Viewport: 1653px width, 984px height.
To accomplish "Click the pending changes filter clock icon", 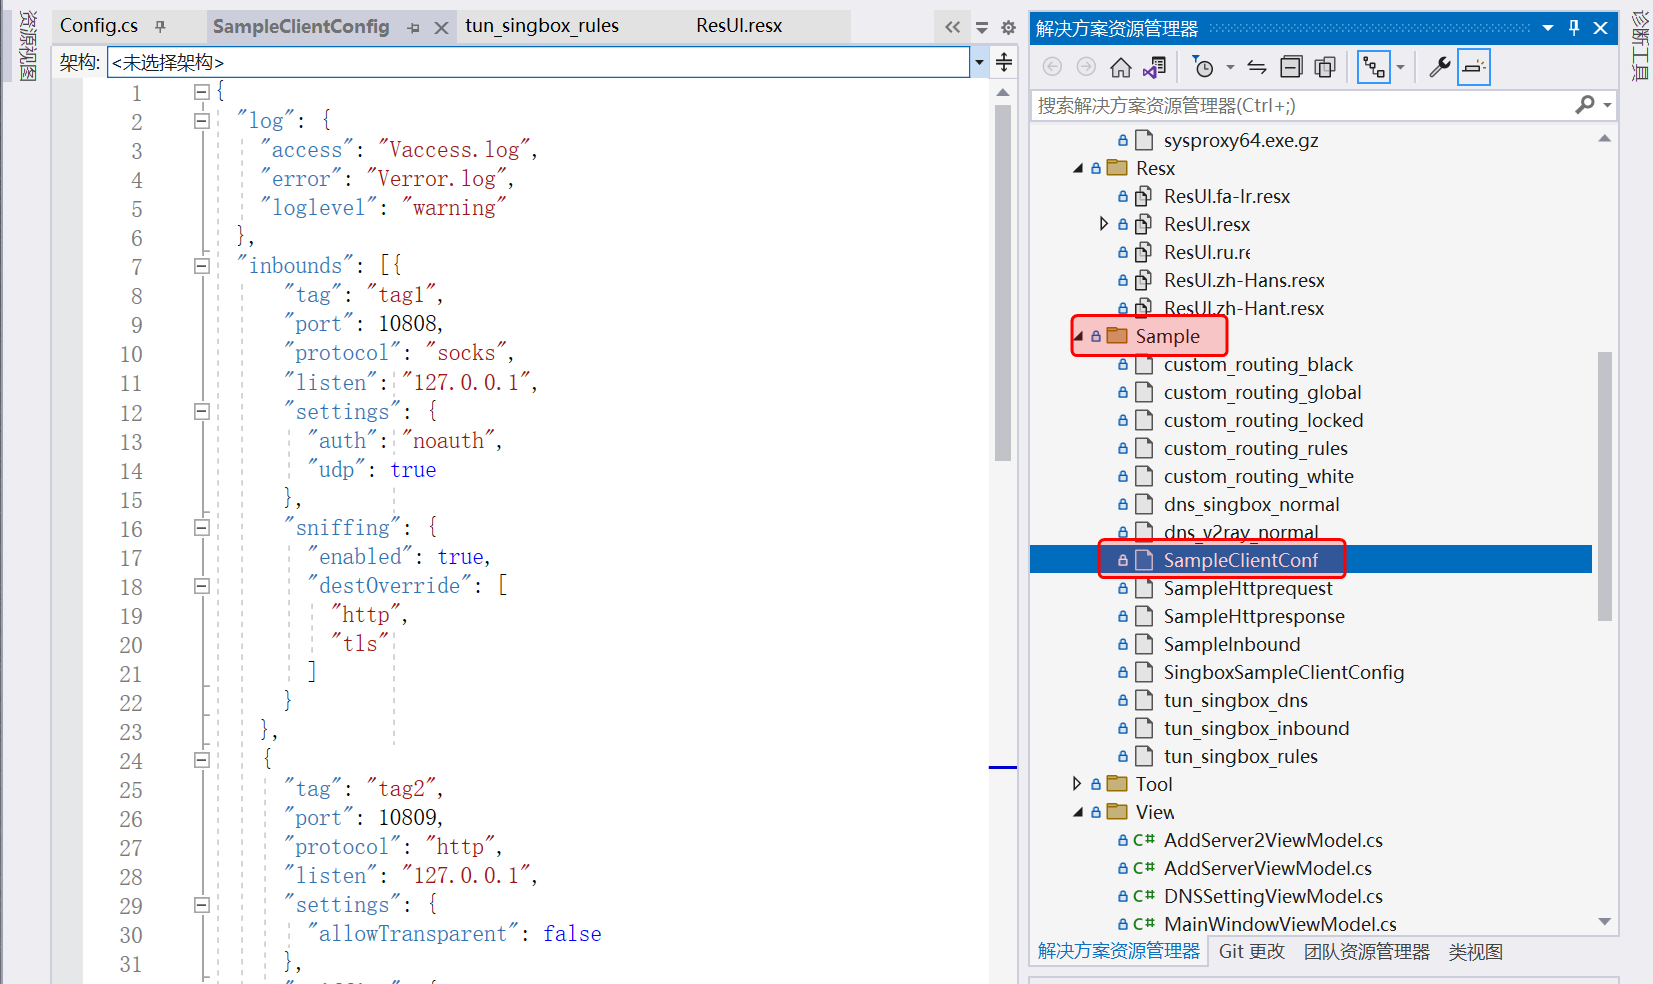I will 1204,68.
